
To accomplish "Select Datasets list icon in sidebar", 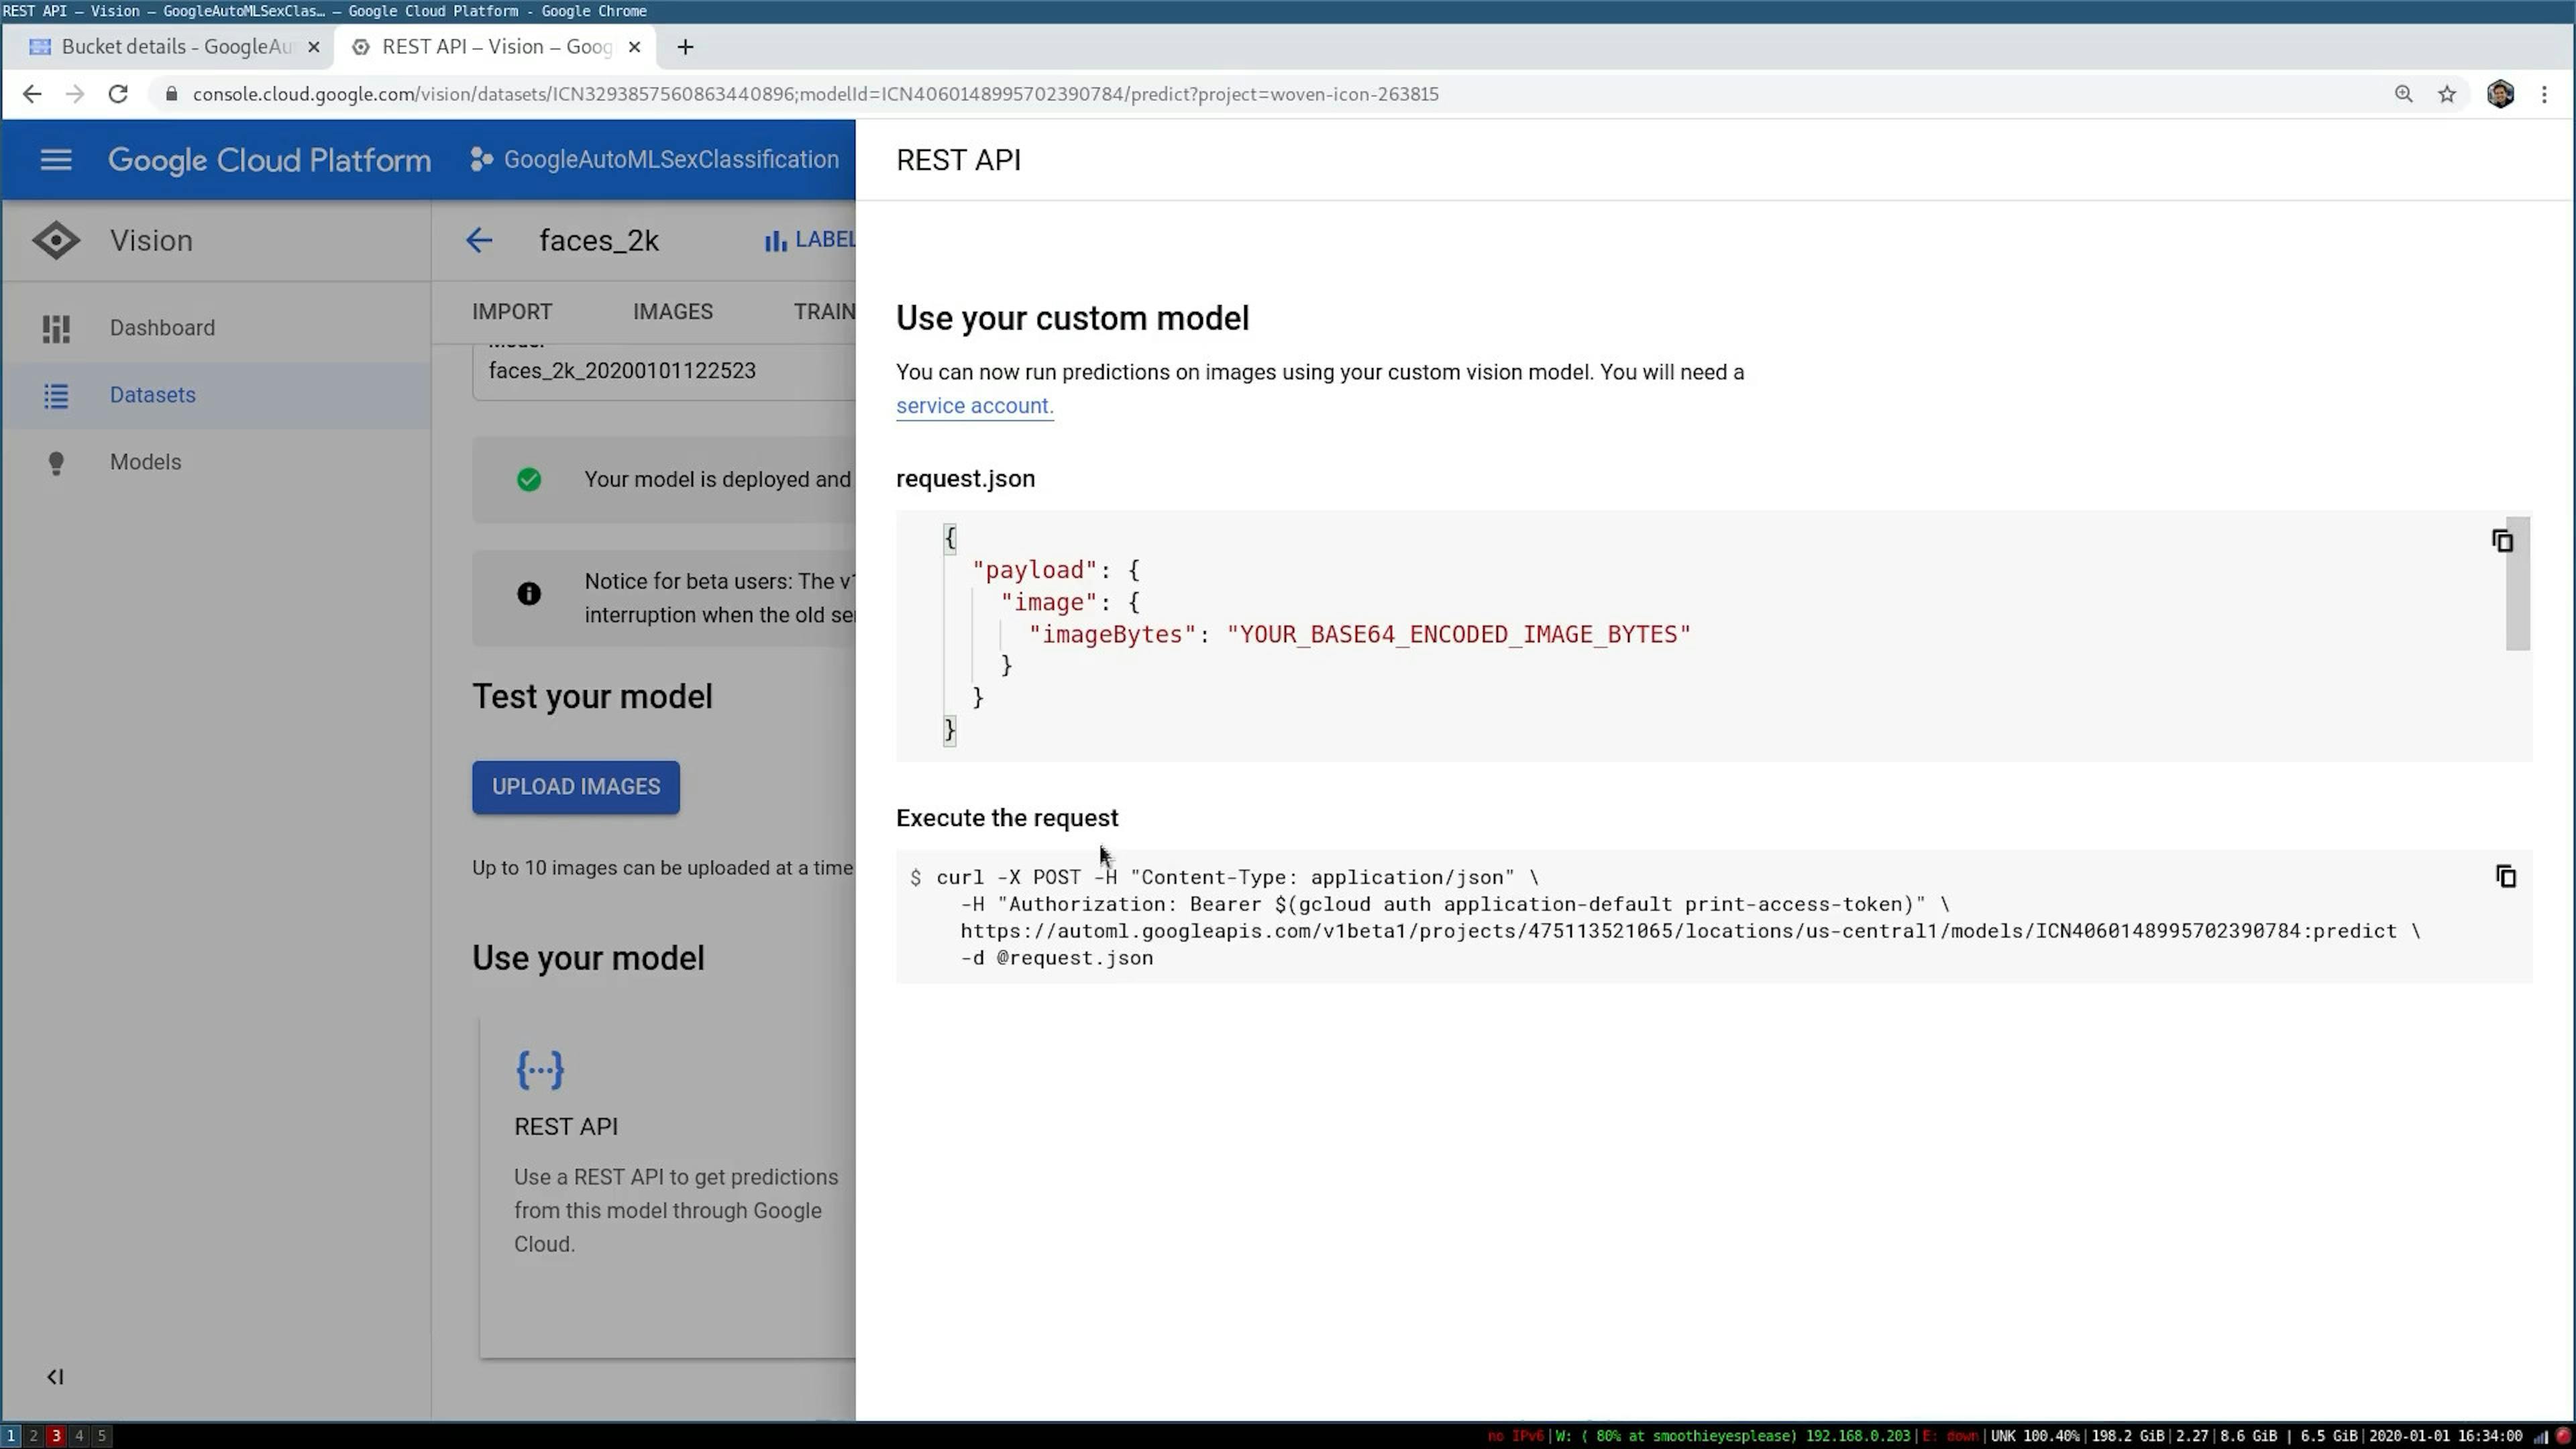I will pos(56,395).
